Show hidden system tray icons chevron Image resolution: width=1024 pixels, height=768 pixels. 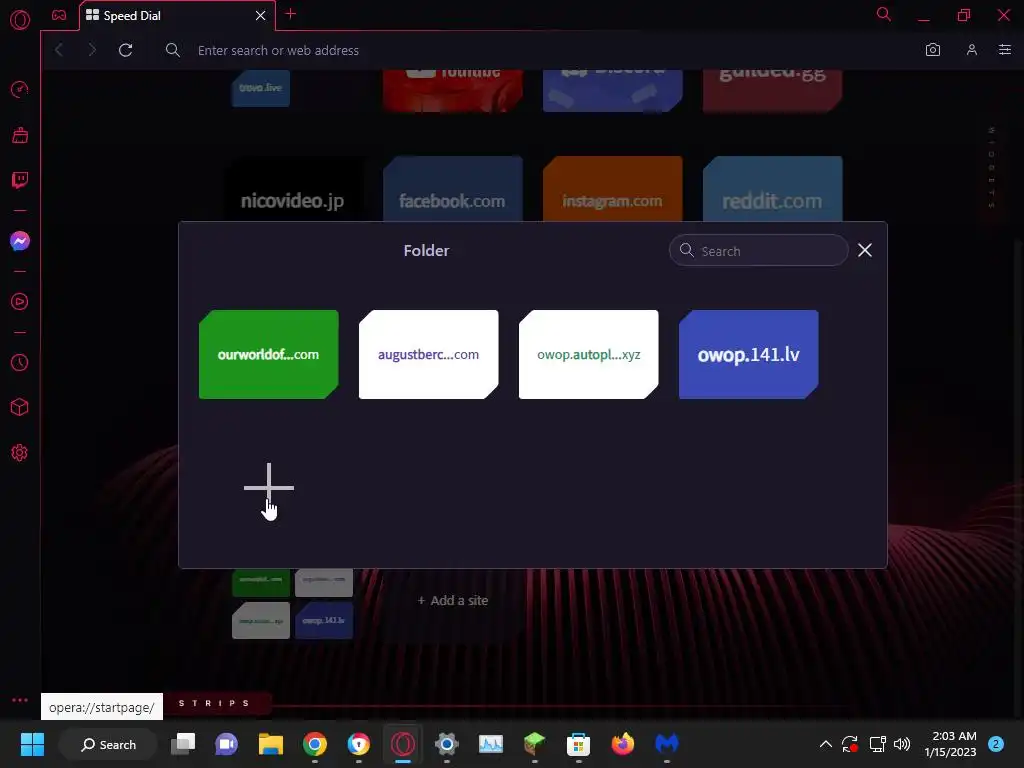click(x=825, y=744)
